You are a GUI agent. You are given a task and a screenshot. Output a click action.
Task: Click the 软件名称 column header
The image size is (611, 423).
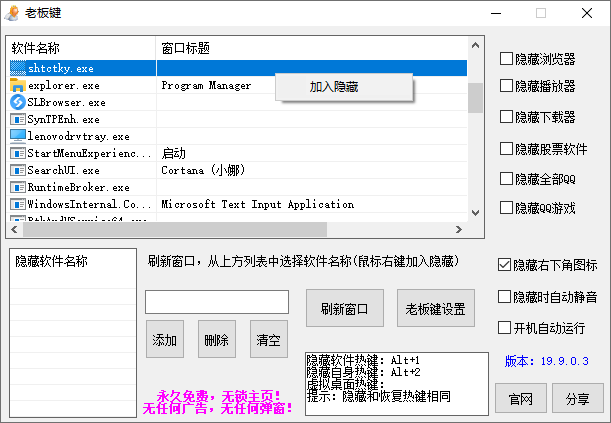(36, 48)
